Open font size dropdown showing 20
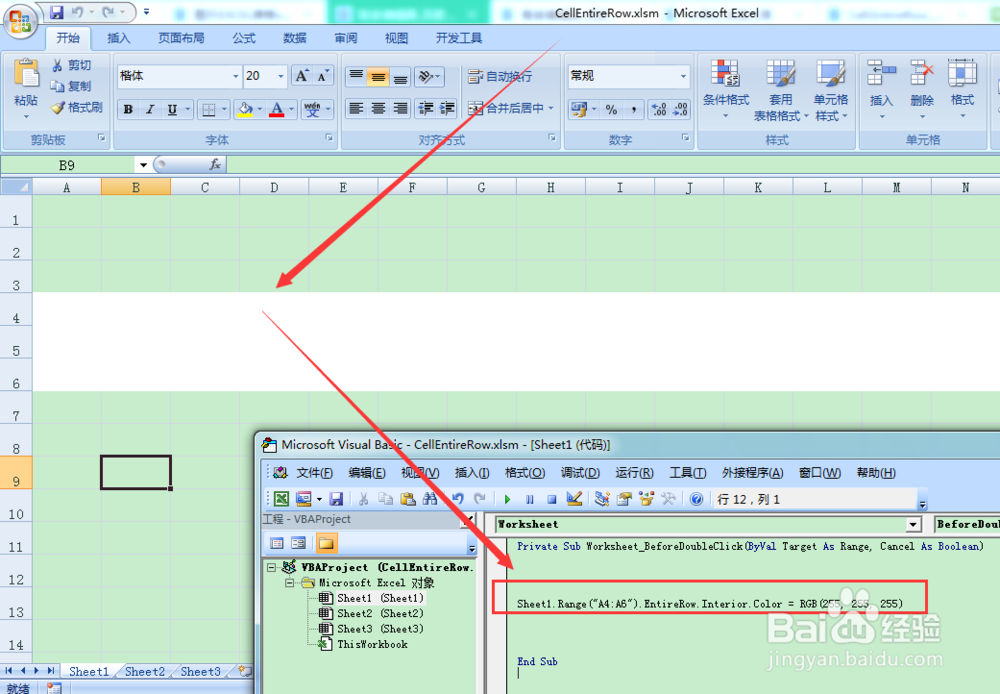 coord(281,76)
